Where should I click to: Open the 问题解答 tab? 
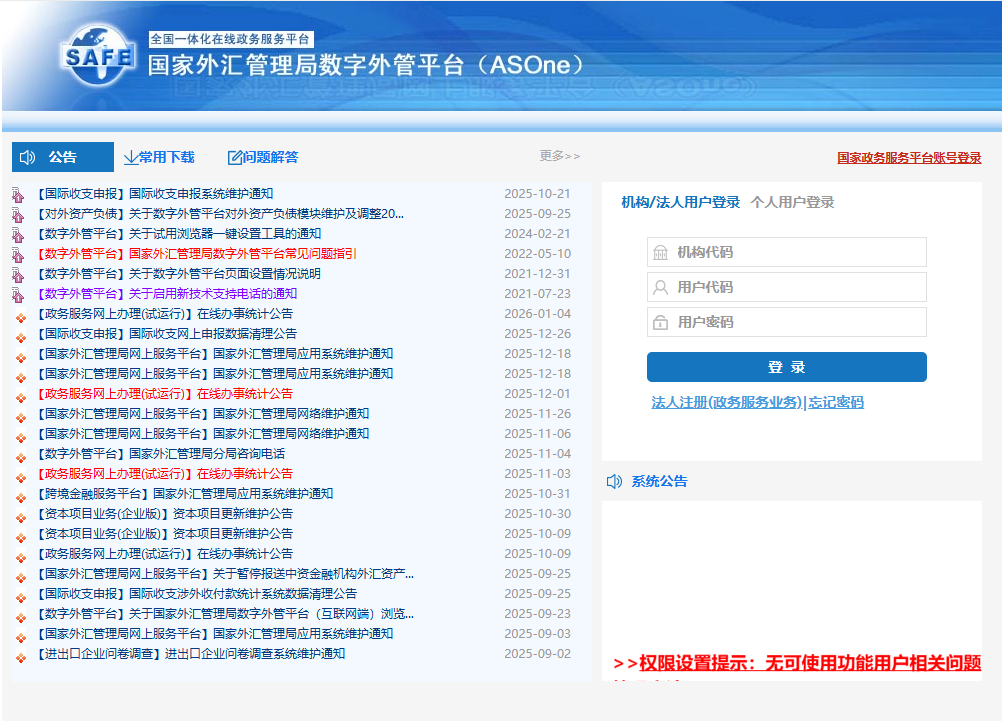coord(263,157)
